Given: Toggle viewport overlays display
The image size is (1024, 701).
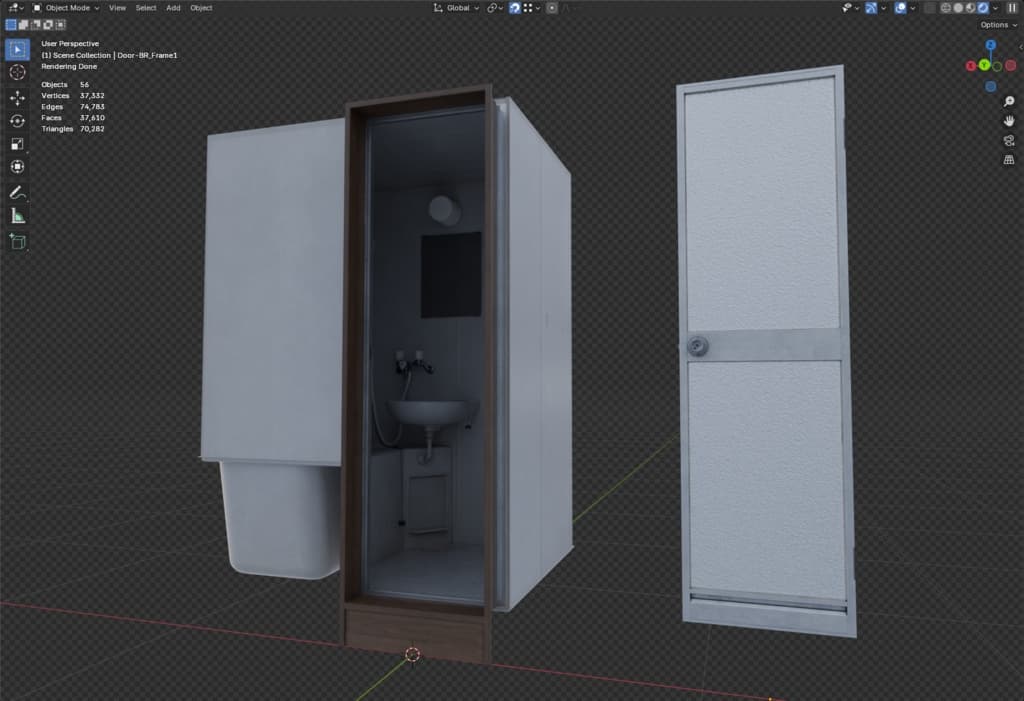Looking at the screenshot, I should tap(901, 8).
